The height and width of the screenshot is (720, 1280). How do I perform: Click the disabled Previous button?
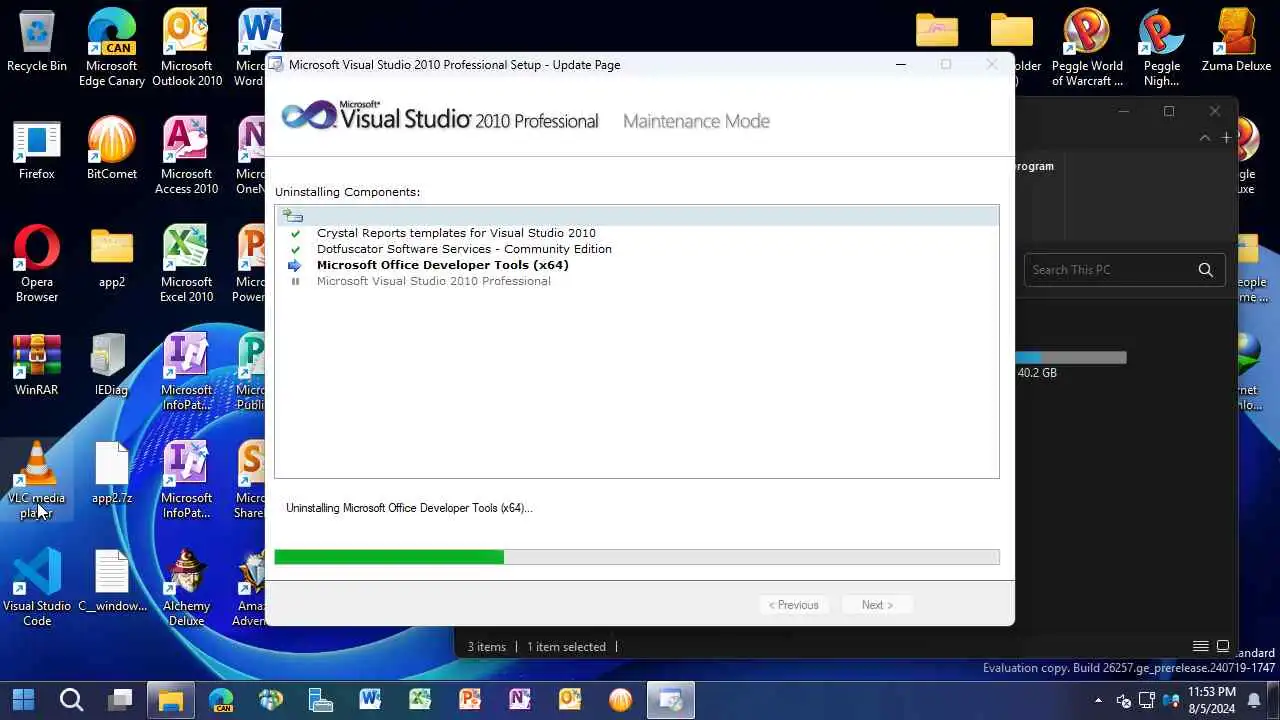coord(793,605)
